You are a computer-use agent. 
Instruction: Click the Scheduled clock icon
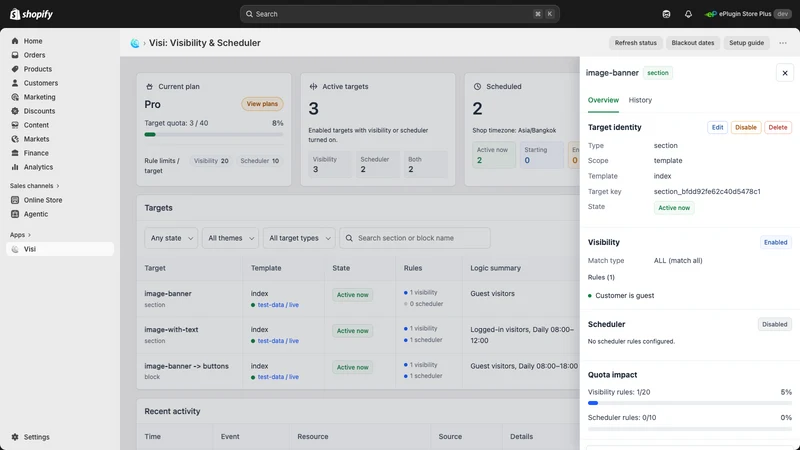click(x=478, y=87)
